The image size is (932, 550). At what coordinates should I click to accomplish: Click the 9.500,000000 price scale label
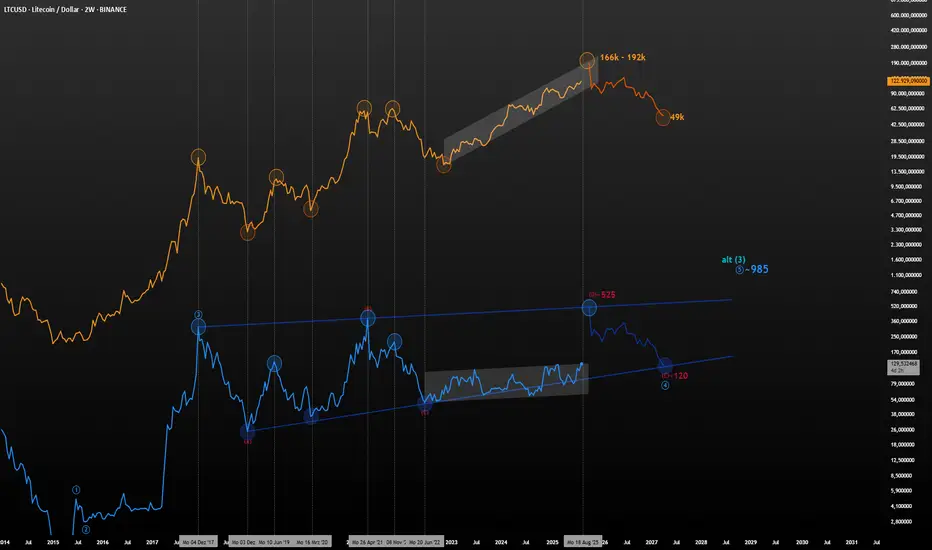(906, 186)
